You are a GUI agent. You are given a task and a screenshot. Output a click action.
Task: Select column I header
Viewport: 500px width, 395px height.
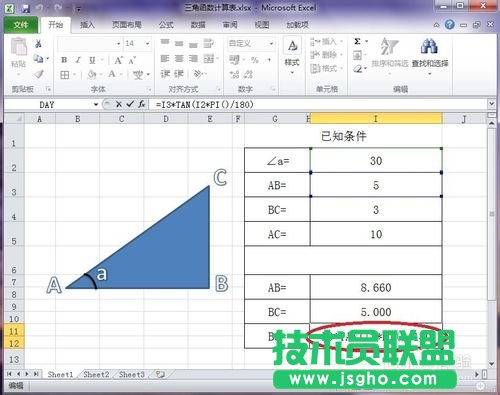coord(376,119)
